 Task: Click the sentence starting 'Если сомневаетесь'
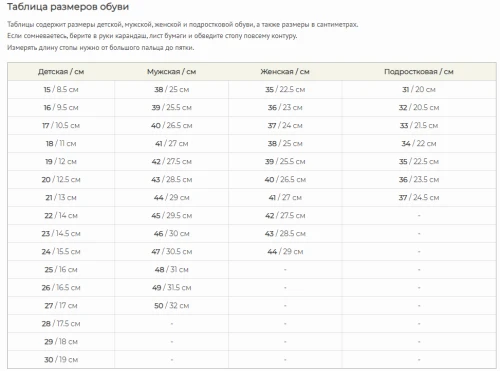click(x=152, y=36)
